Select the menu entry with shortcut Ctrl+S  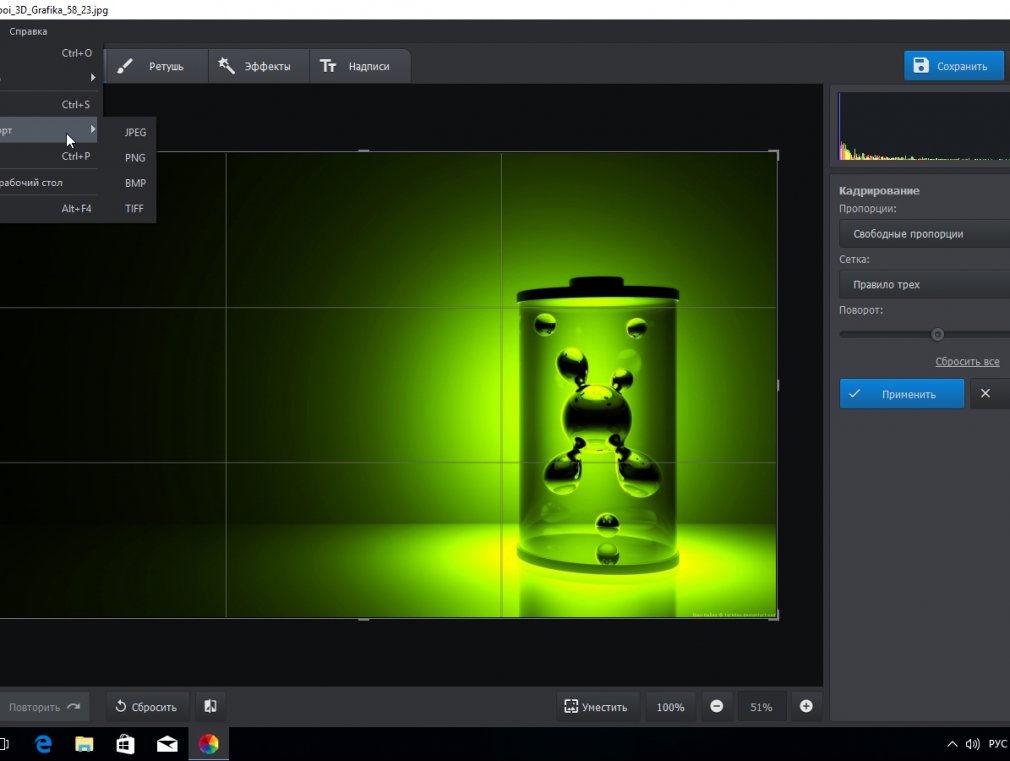(x=49, y=104)
